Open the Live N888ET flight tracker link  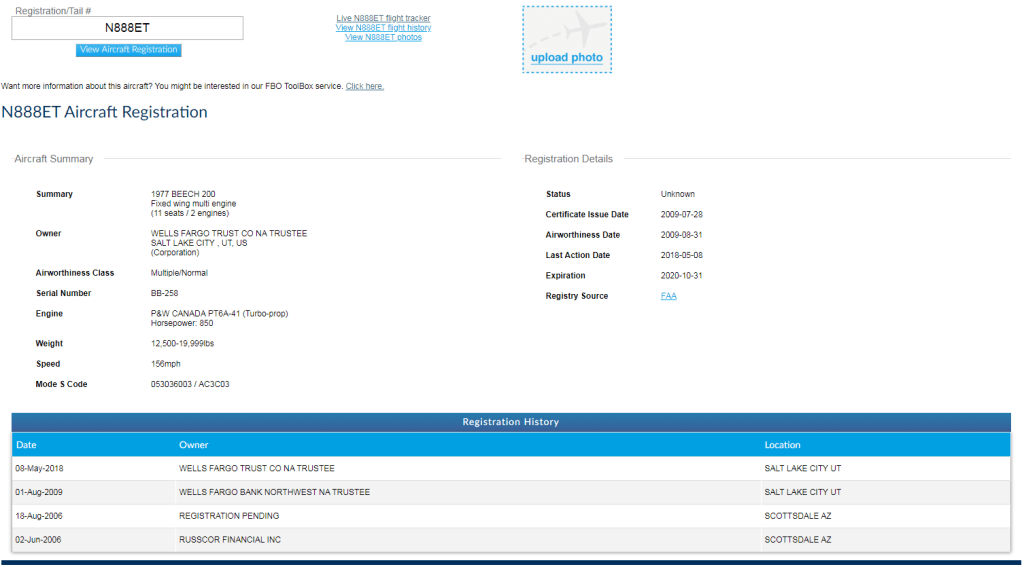coord(383,18)
